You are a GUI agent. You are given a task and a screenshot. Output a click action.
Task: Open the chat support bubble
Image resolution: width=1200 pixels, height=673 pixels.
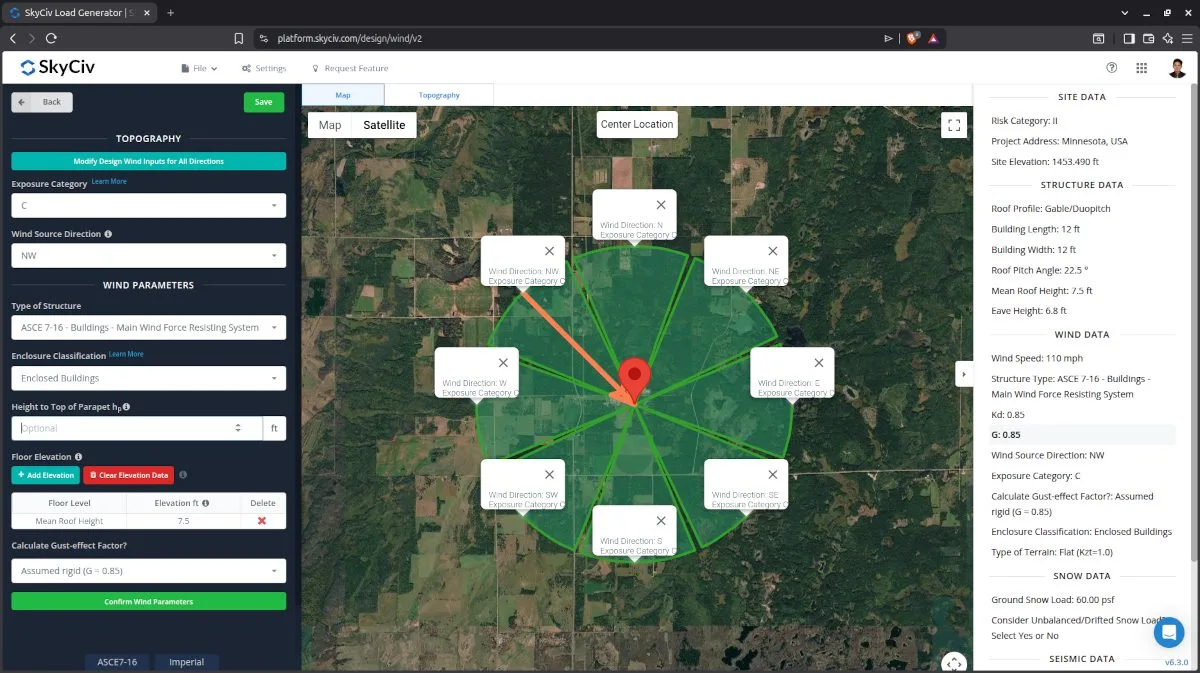tap(1168, 633)
